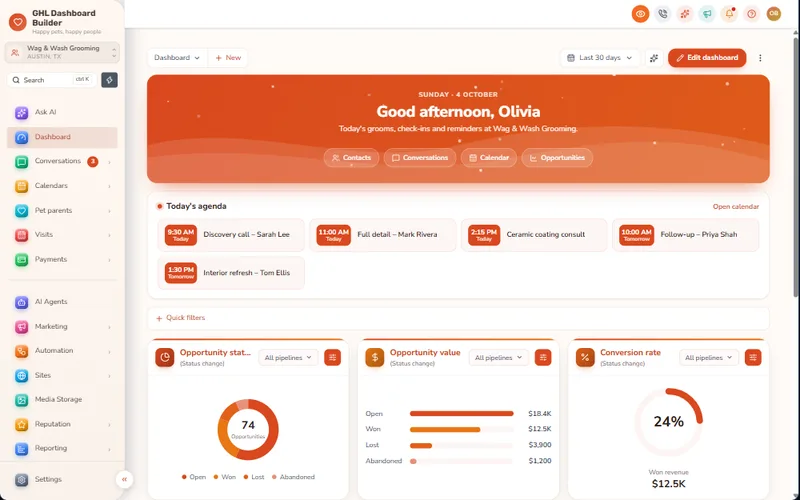Click the 74 Opportunities donut chart
This screenshot has width=800, height=500.
(x=248, y=430)
